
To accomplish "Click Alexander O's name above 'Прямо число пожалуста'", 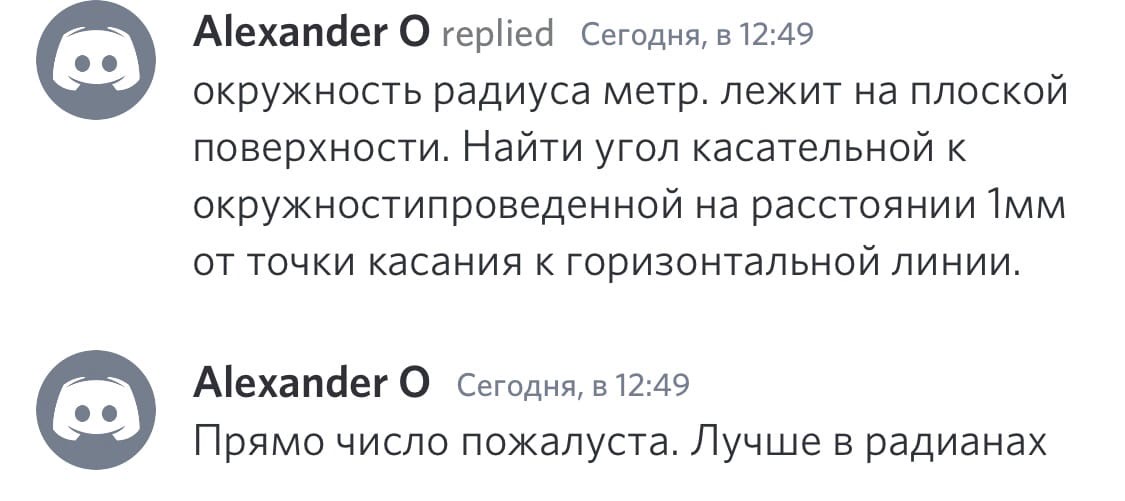I will click(312, 383).
